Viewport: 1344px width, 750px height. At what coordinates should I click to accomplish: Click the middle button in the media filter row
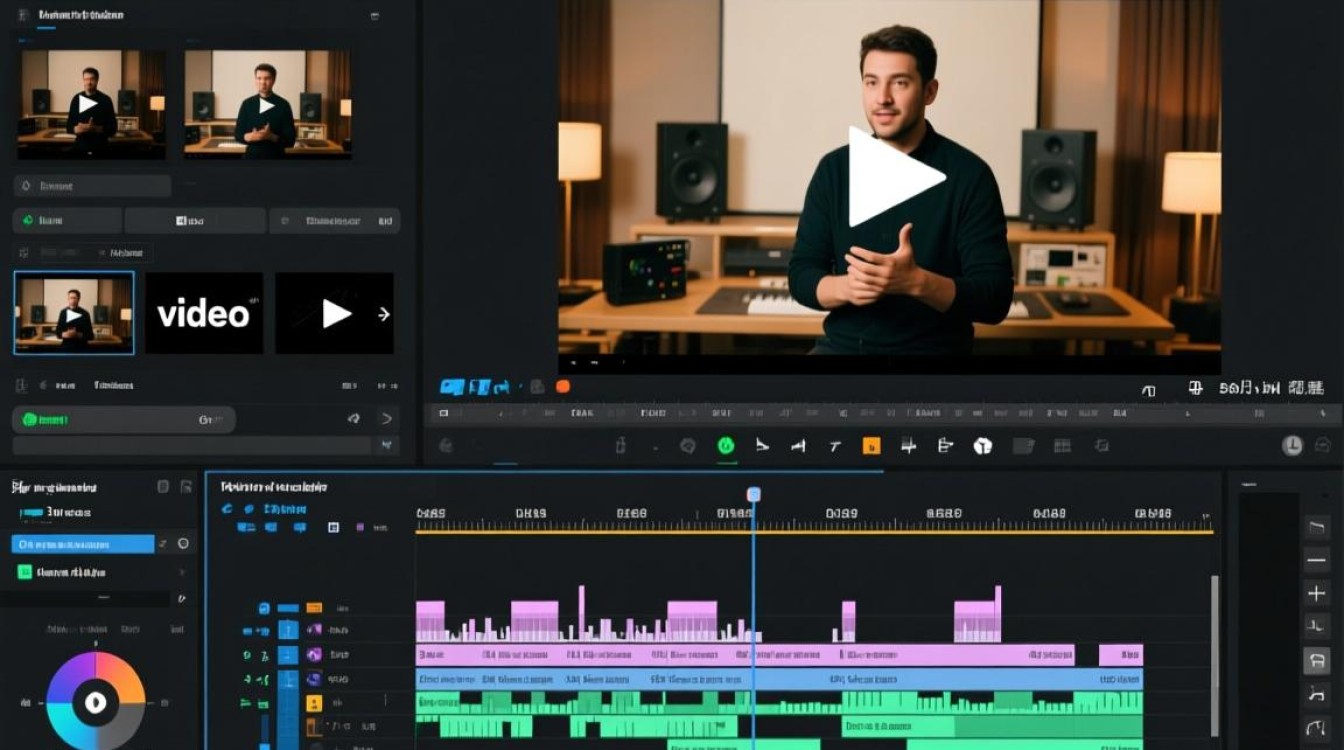195,221
